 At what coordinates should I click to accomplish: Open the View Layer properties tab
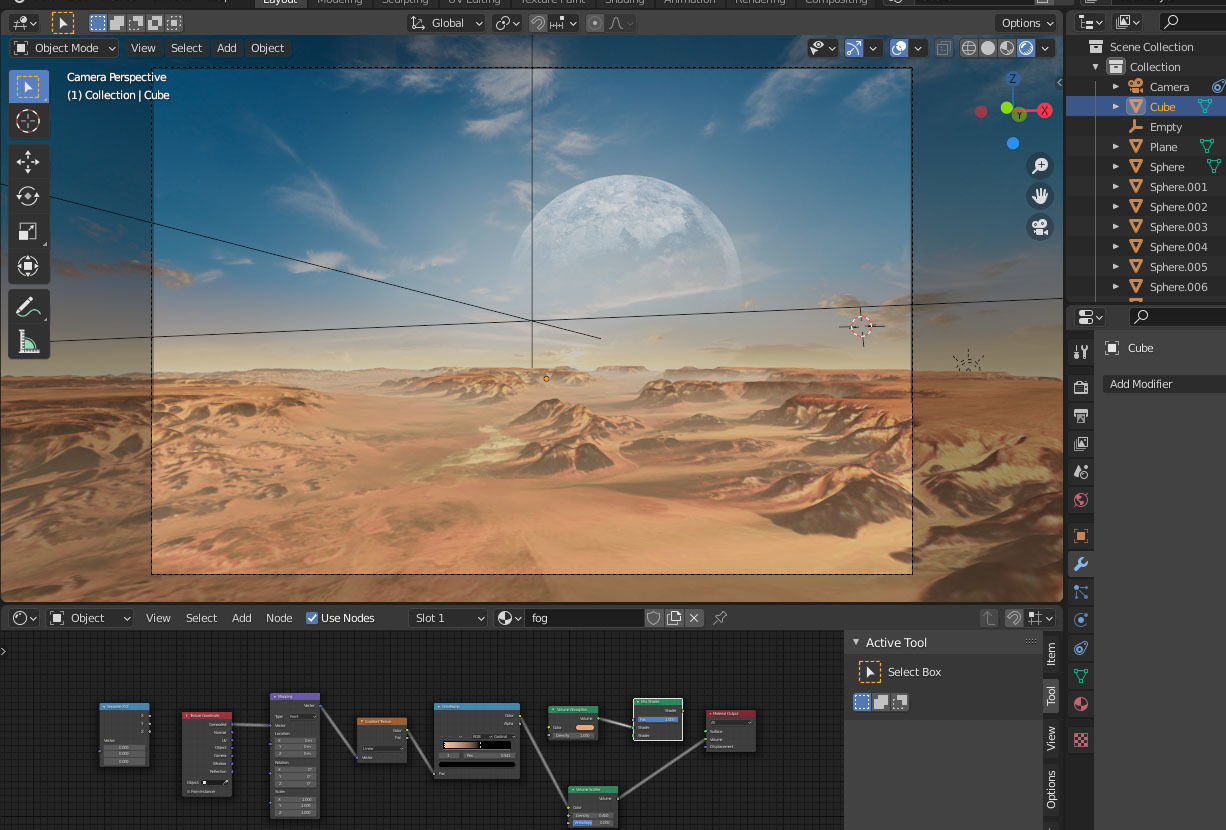(x=1080, y=444)
